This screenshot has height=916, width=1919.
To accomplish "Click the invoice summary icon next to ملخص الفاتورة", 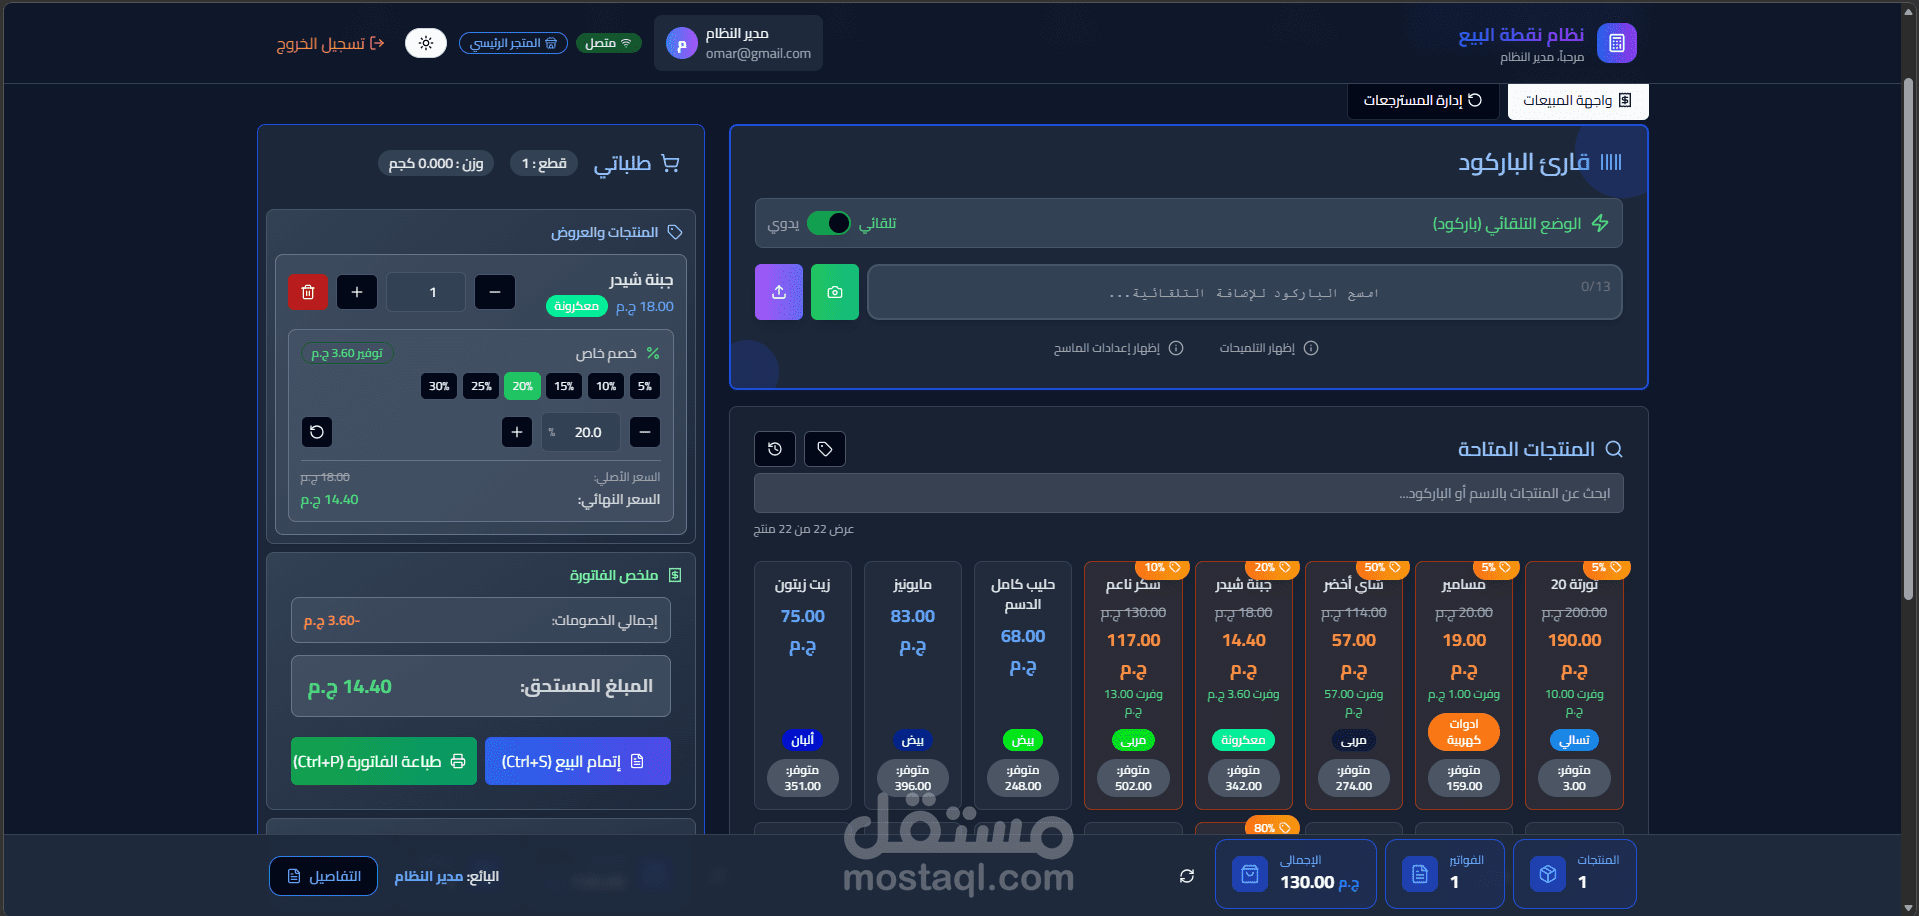I will tap(676, 574).
